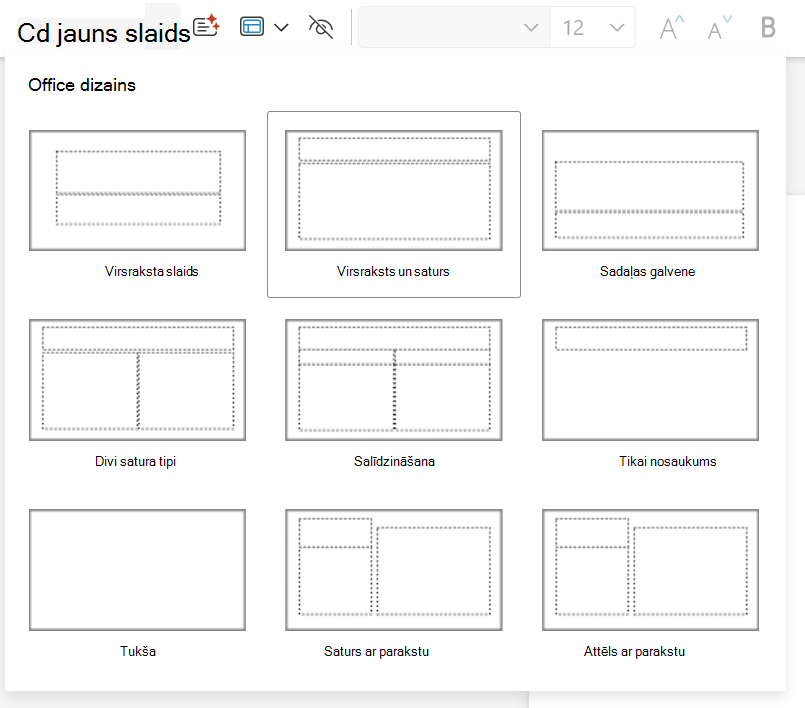The width and height of the screenshot is (805, 708).
Task: Click the Divi satura tipi label text
Action: click(x=136, y=461)
